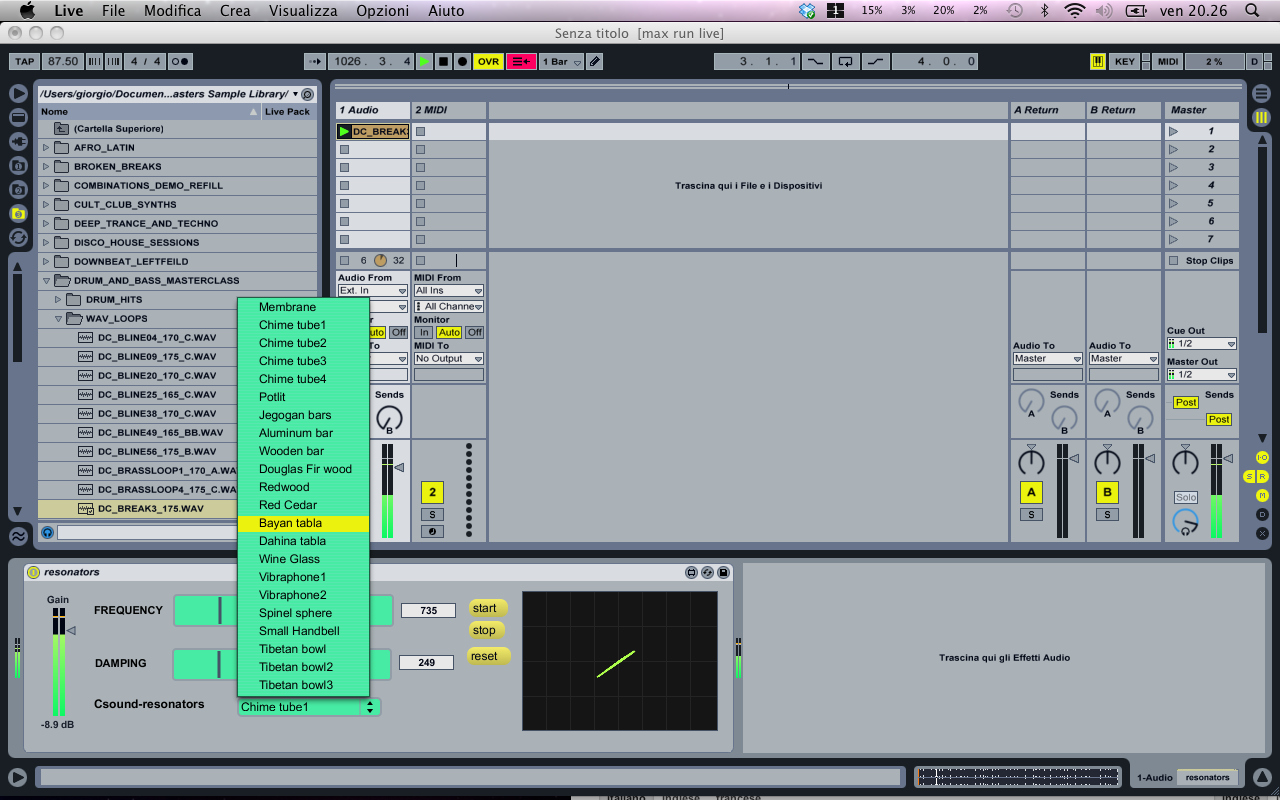Open the Spotlight search icon

1252,10
